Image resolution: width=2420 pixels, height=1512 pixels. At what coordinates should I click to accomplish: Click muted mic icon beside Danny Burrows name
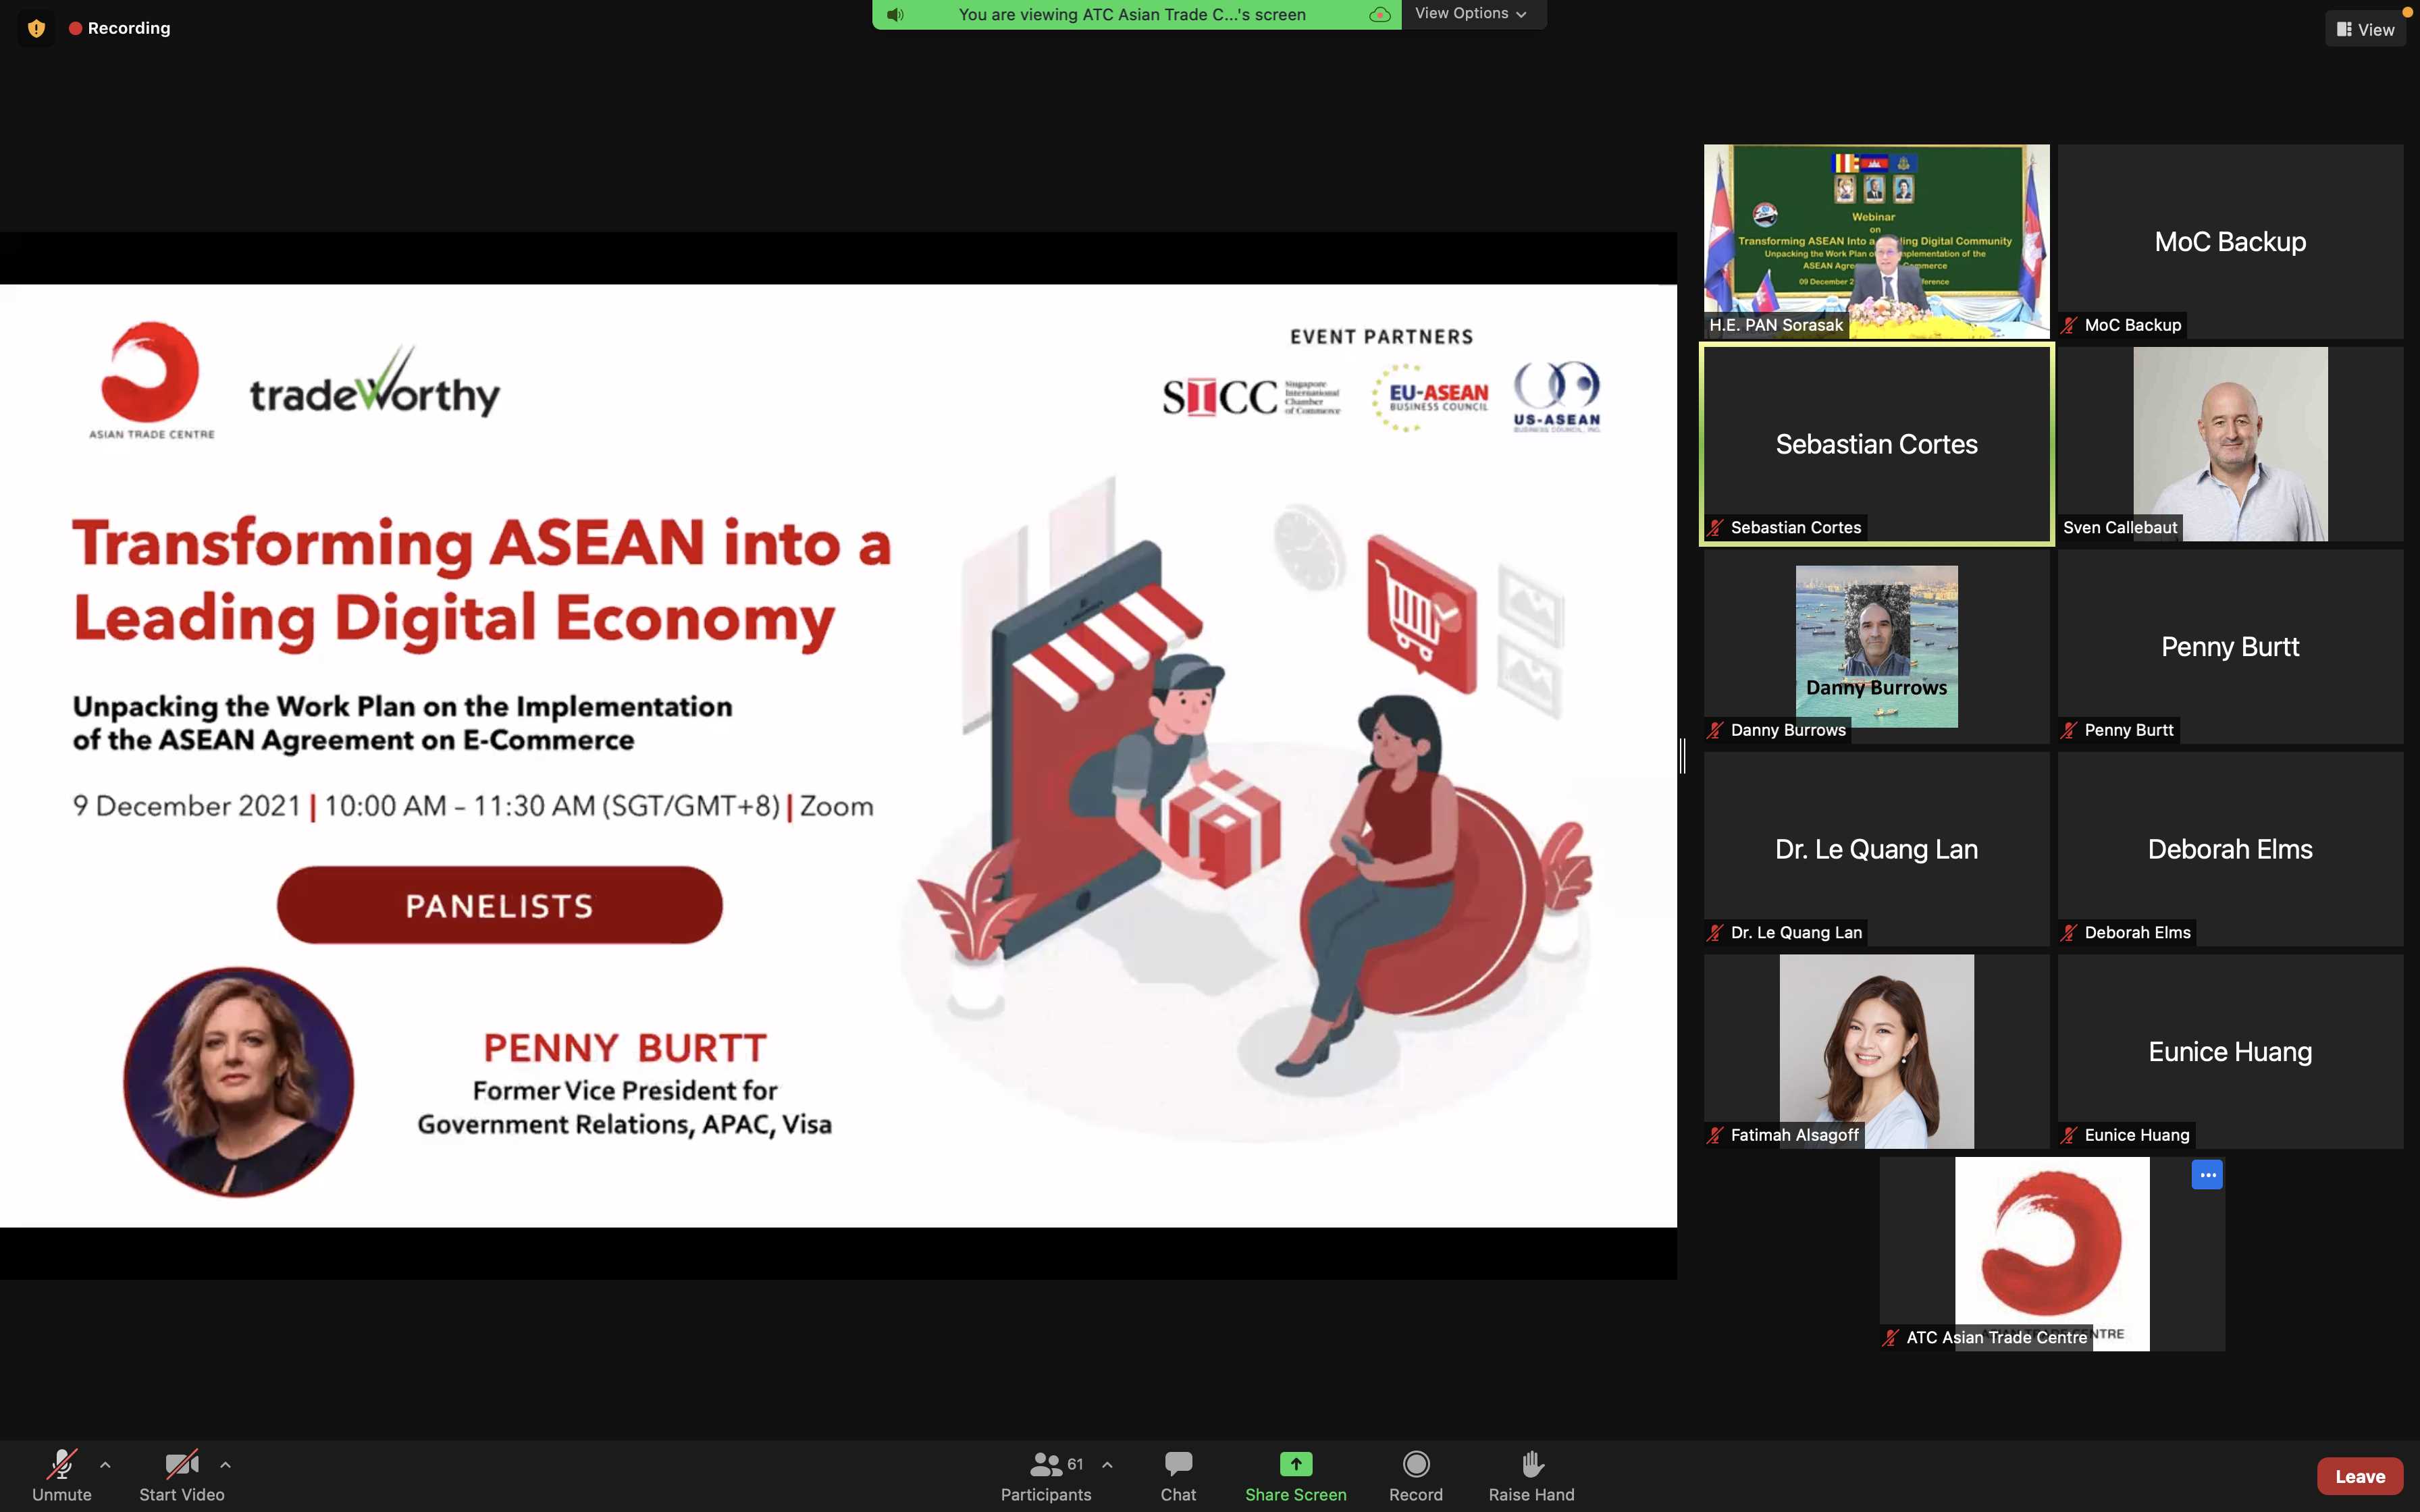tap(1715, 730)
